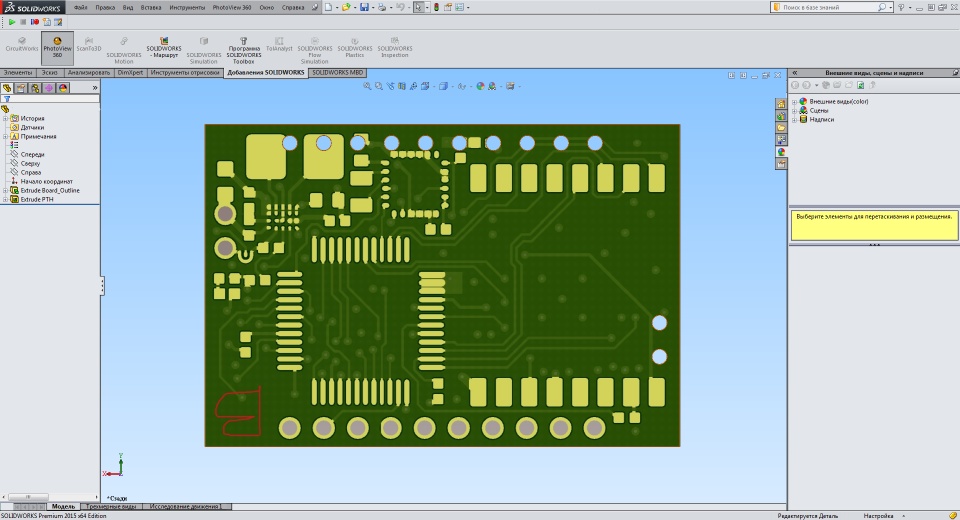This screenshot has height=520, width=960.
Task: Expand the Extrude Board_Outline node
Action: click(x=6, y=190)
